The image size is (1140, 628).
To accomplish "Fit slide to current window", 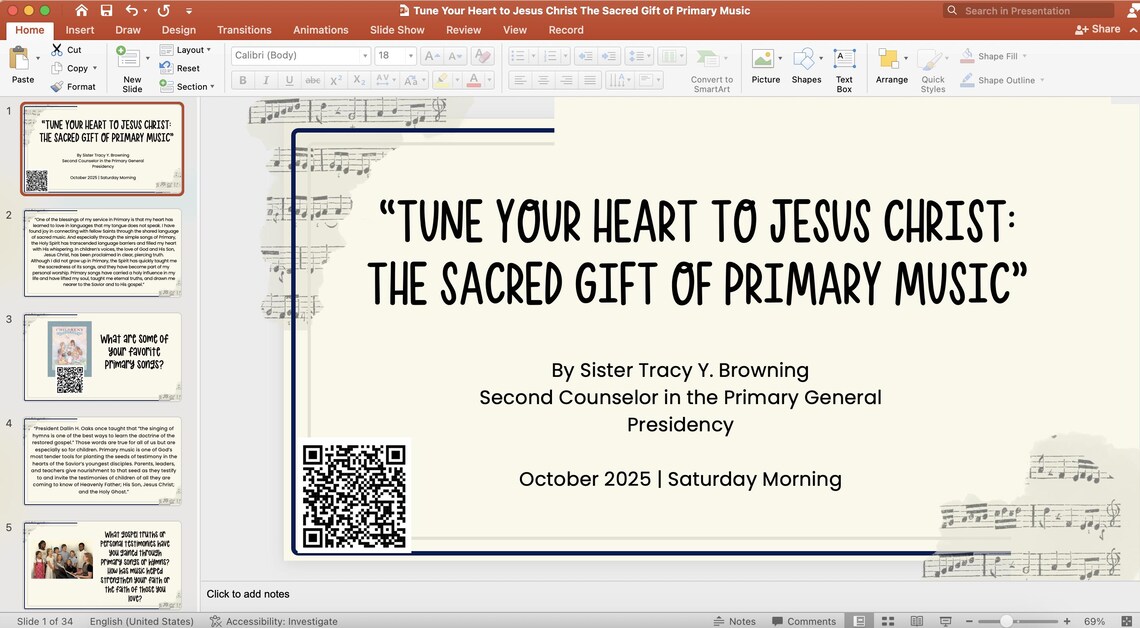I will click(1127, 621).
